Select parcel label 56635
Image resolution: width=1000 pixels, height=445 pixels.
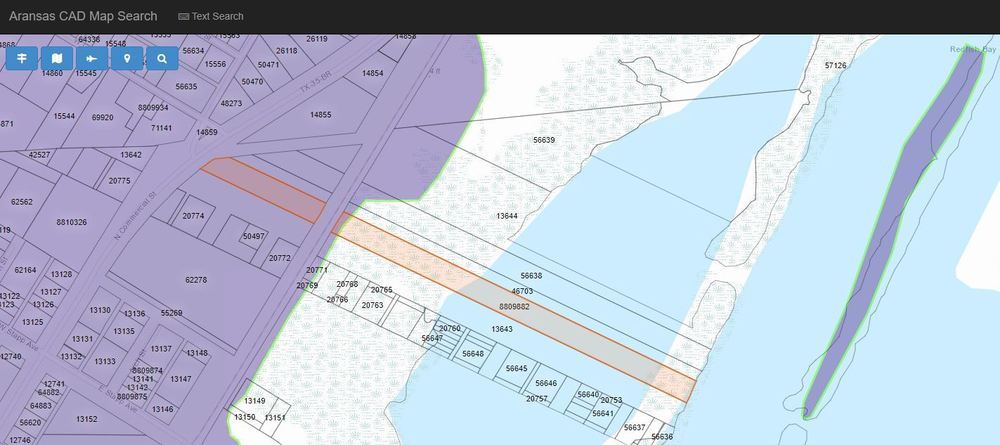pyautogui.click(x=186, y=87)
